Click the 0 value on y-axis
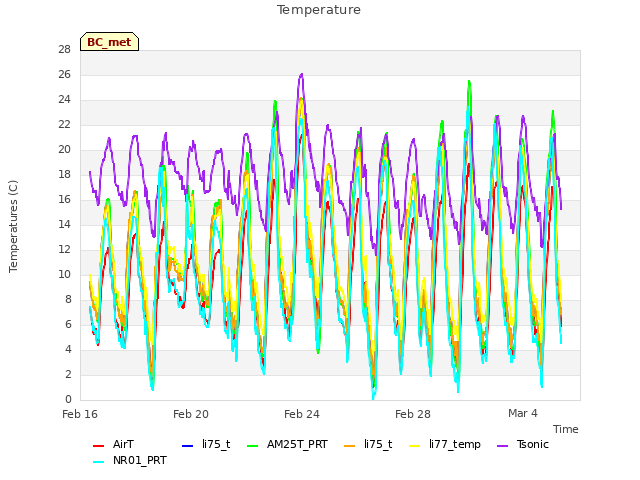Viewport: 640px width, 480px height. coord(68,399)
